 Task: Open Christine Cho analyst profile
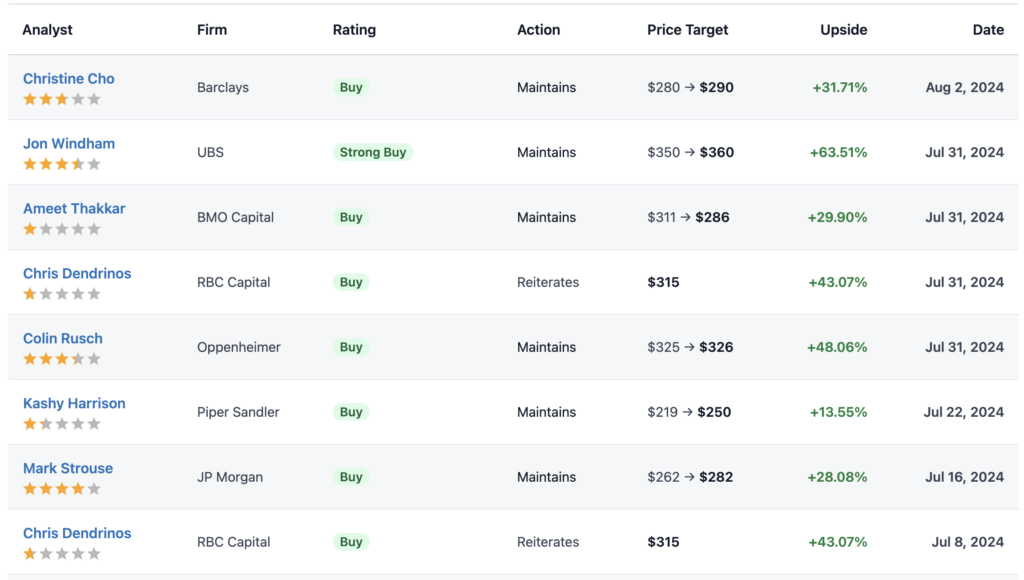(69, 78)
